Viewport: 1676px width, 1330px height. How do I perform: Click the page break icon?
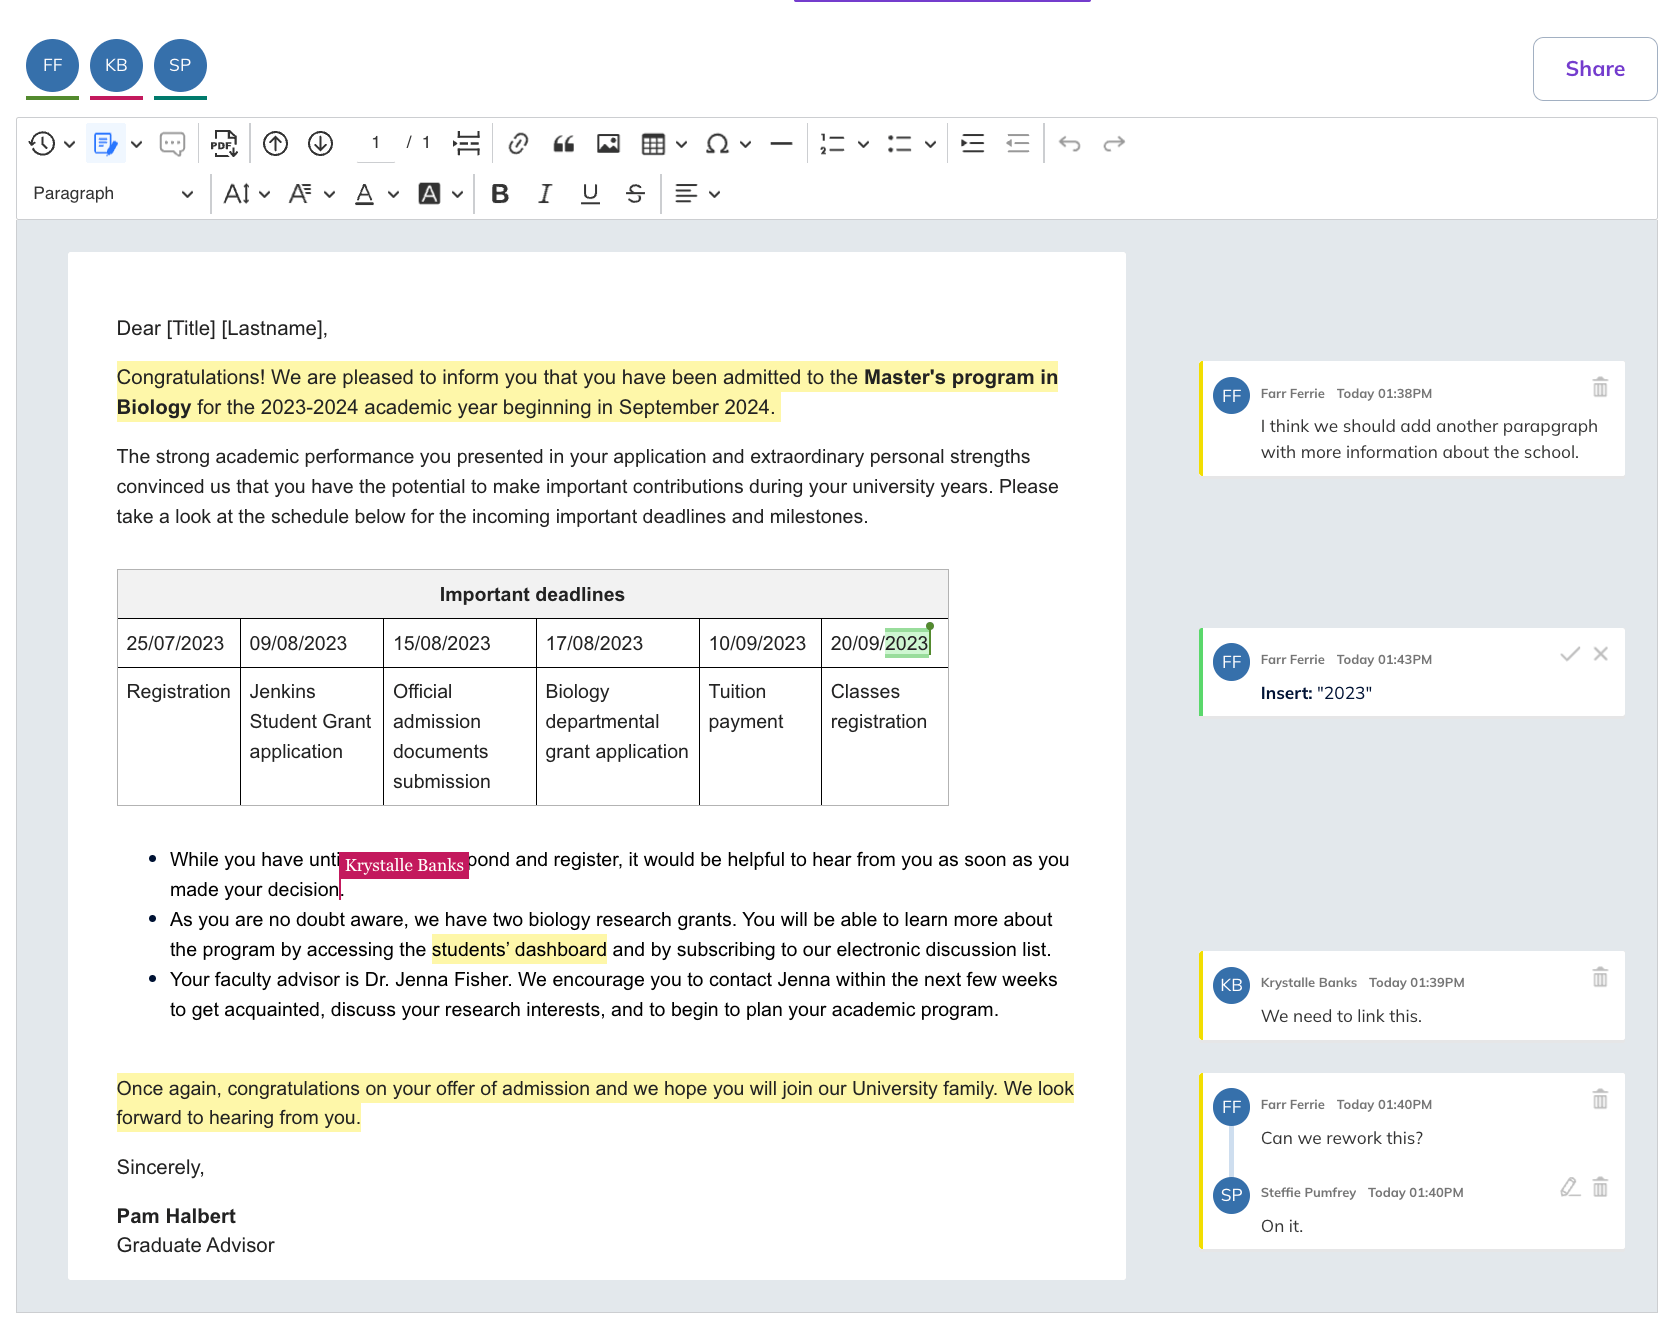(467, 144)
